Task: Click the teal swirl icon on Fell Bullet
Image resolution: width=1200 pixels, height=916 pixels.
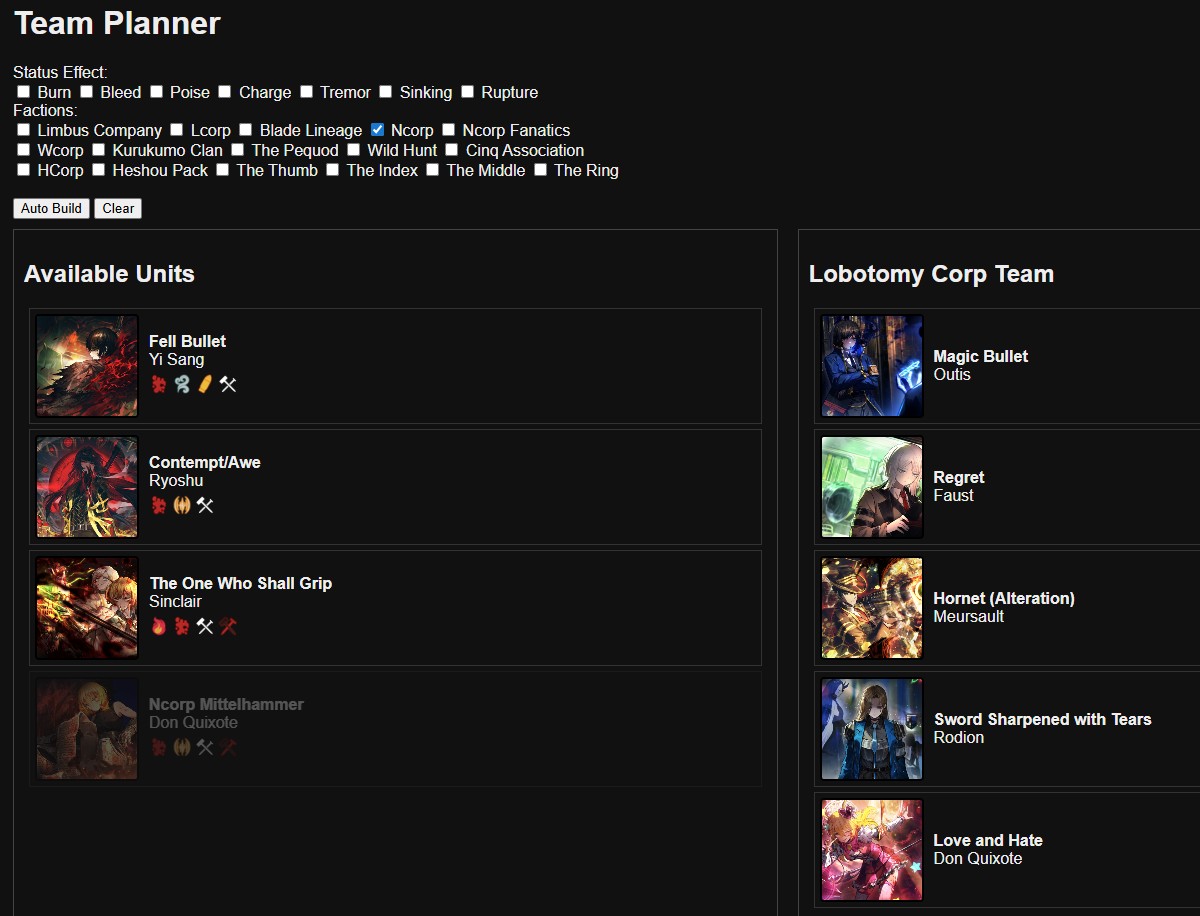Action: point(181,384)
